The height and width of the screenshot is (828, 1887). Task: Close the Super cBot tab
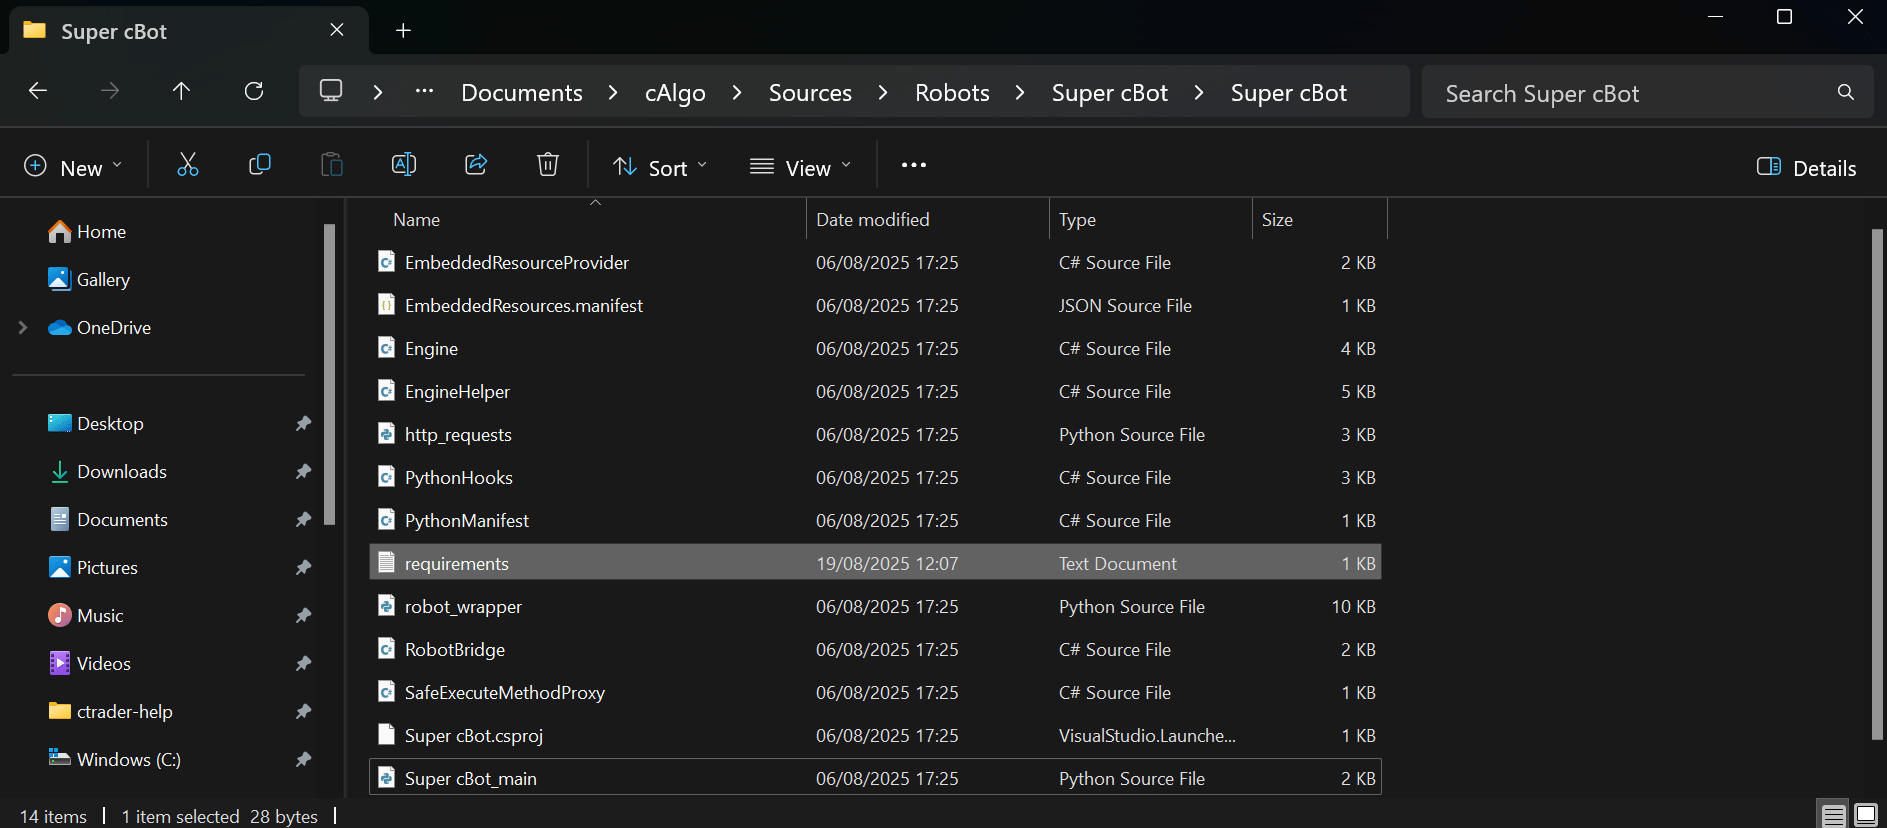[x=337, y=30]
